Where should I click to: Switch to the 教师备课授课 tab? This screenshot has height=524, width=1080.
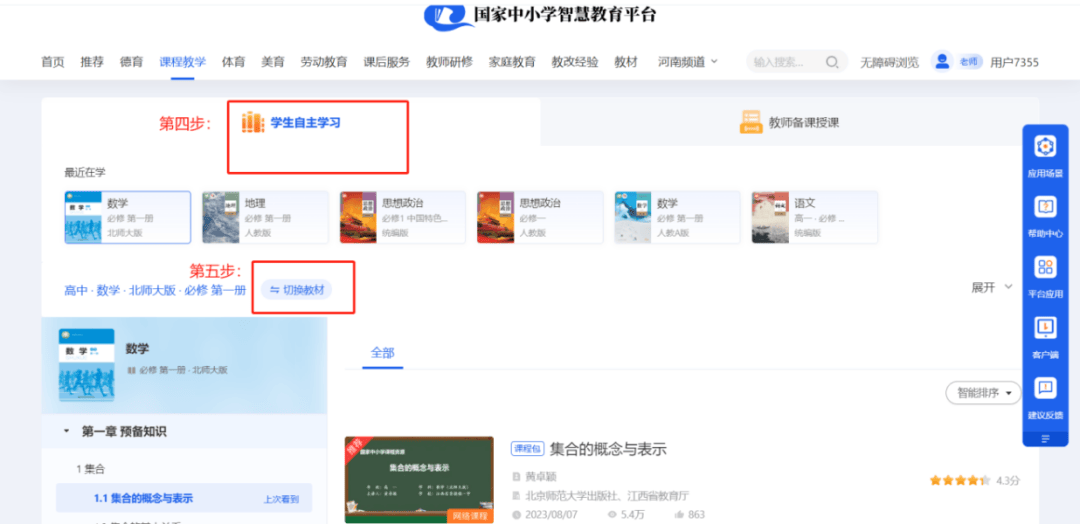[789, 123]
